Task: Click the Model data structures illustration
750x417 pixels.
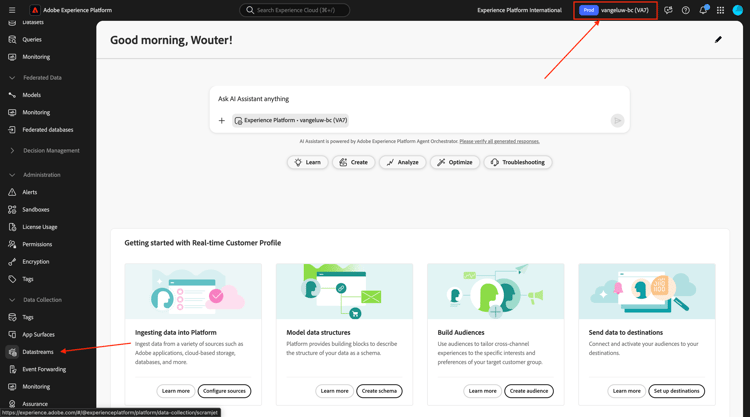Action: pyautogui.click(x=344, y=291)
